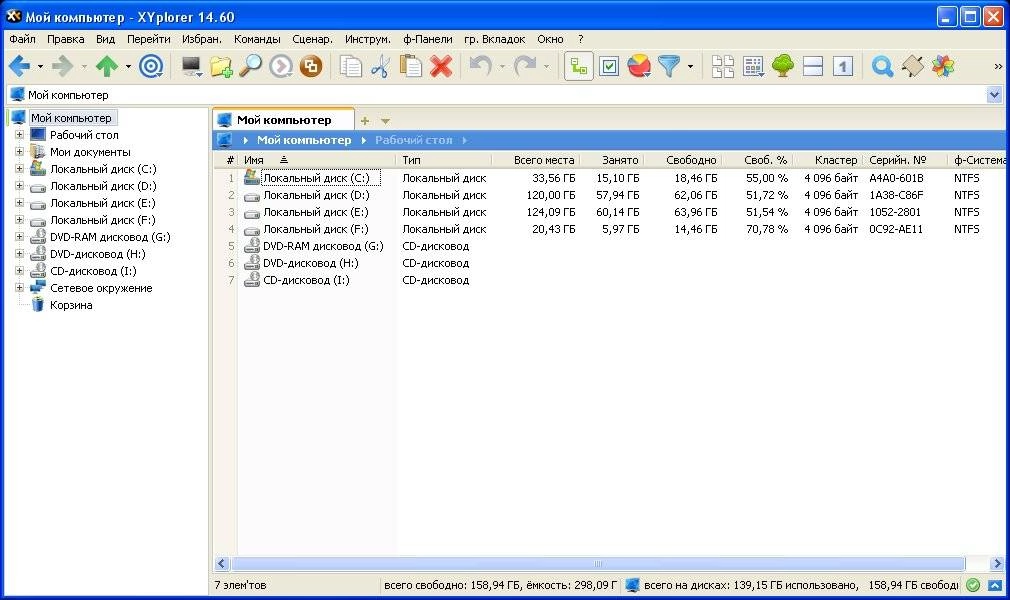The image size is (1010, 600).
Task: Click the round arrow Preview icon
Action: tap(281, 66)
